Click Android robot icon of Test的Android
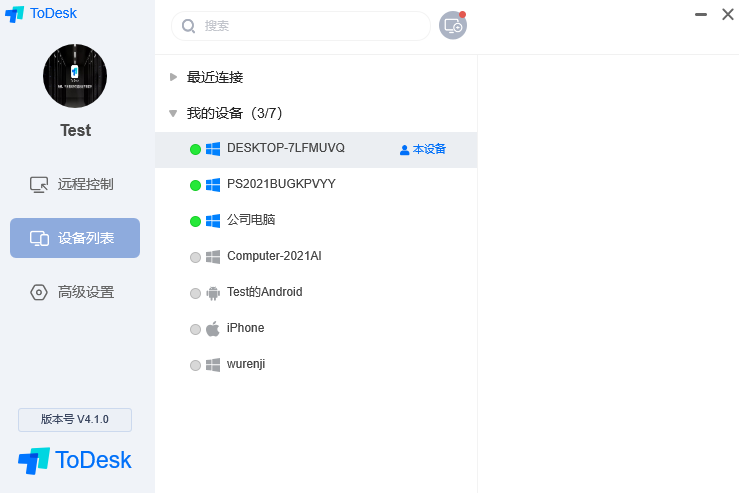Viewport: 739px width, 493px height. 213,293
